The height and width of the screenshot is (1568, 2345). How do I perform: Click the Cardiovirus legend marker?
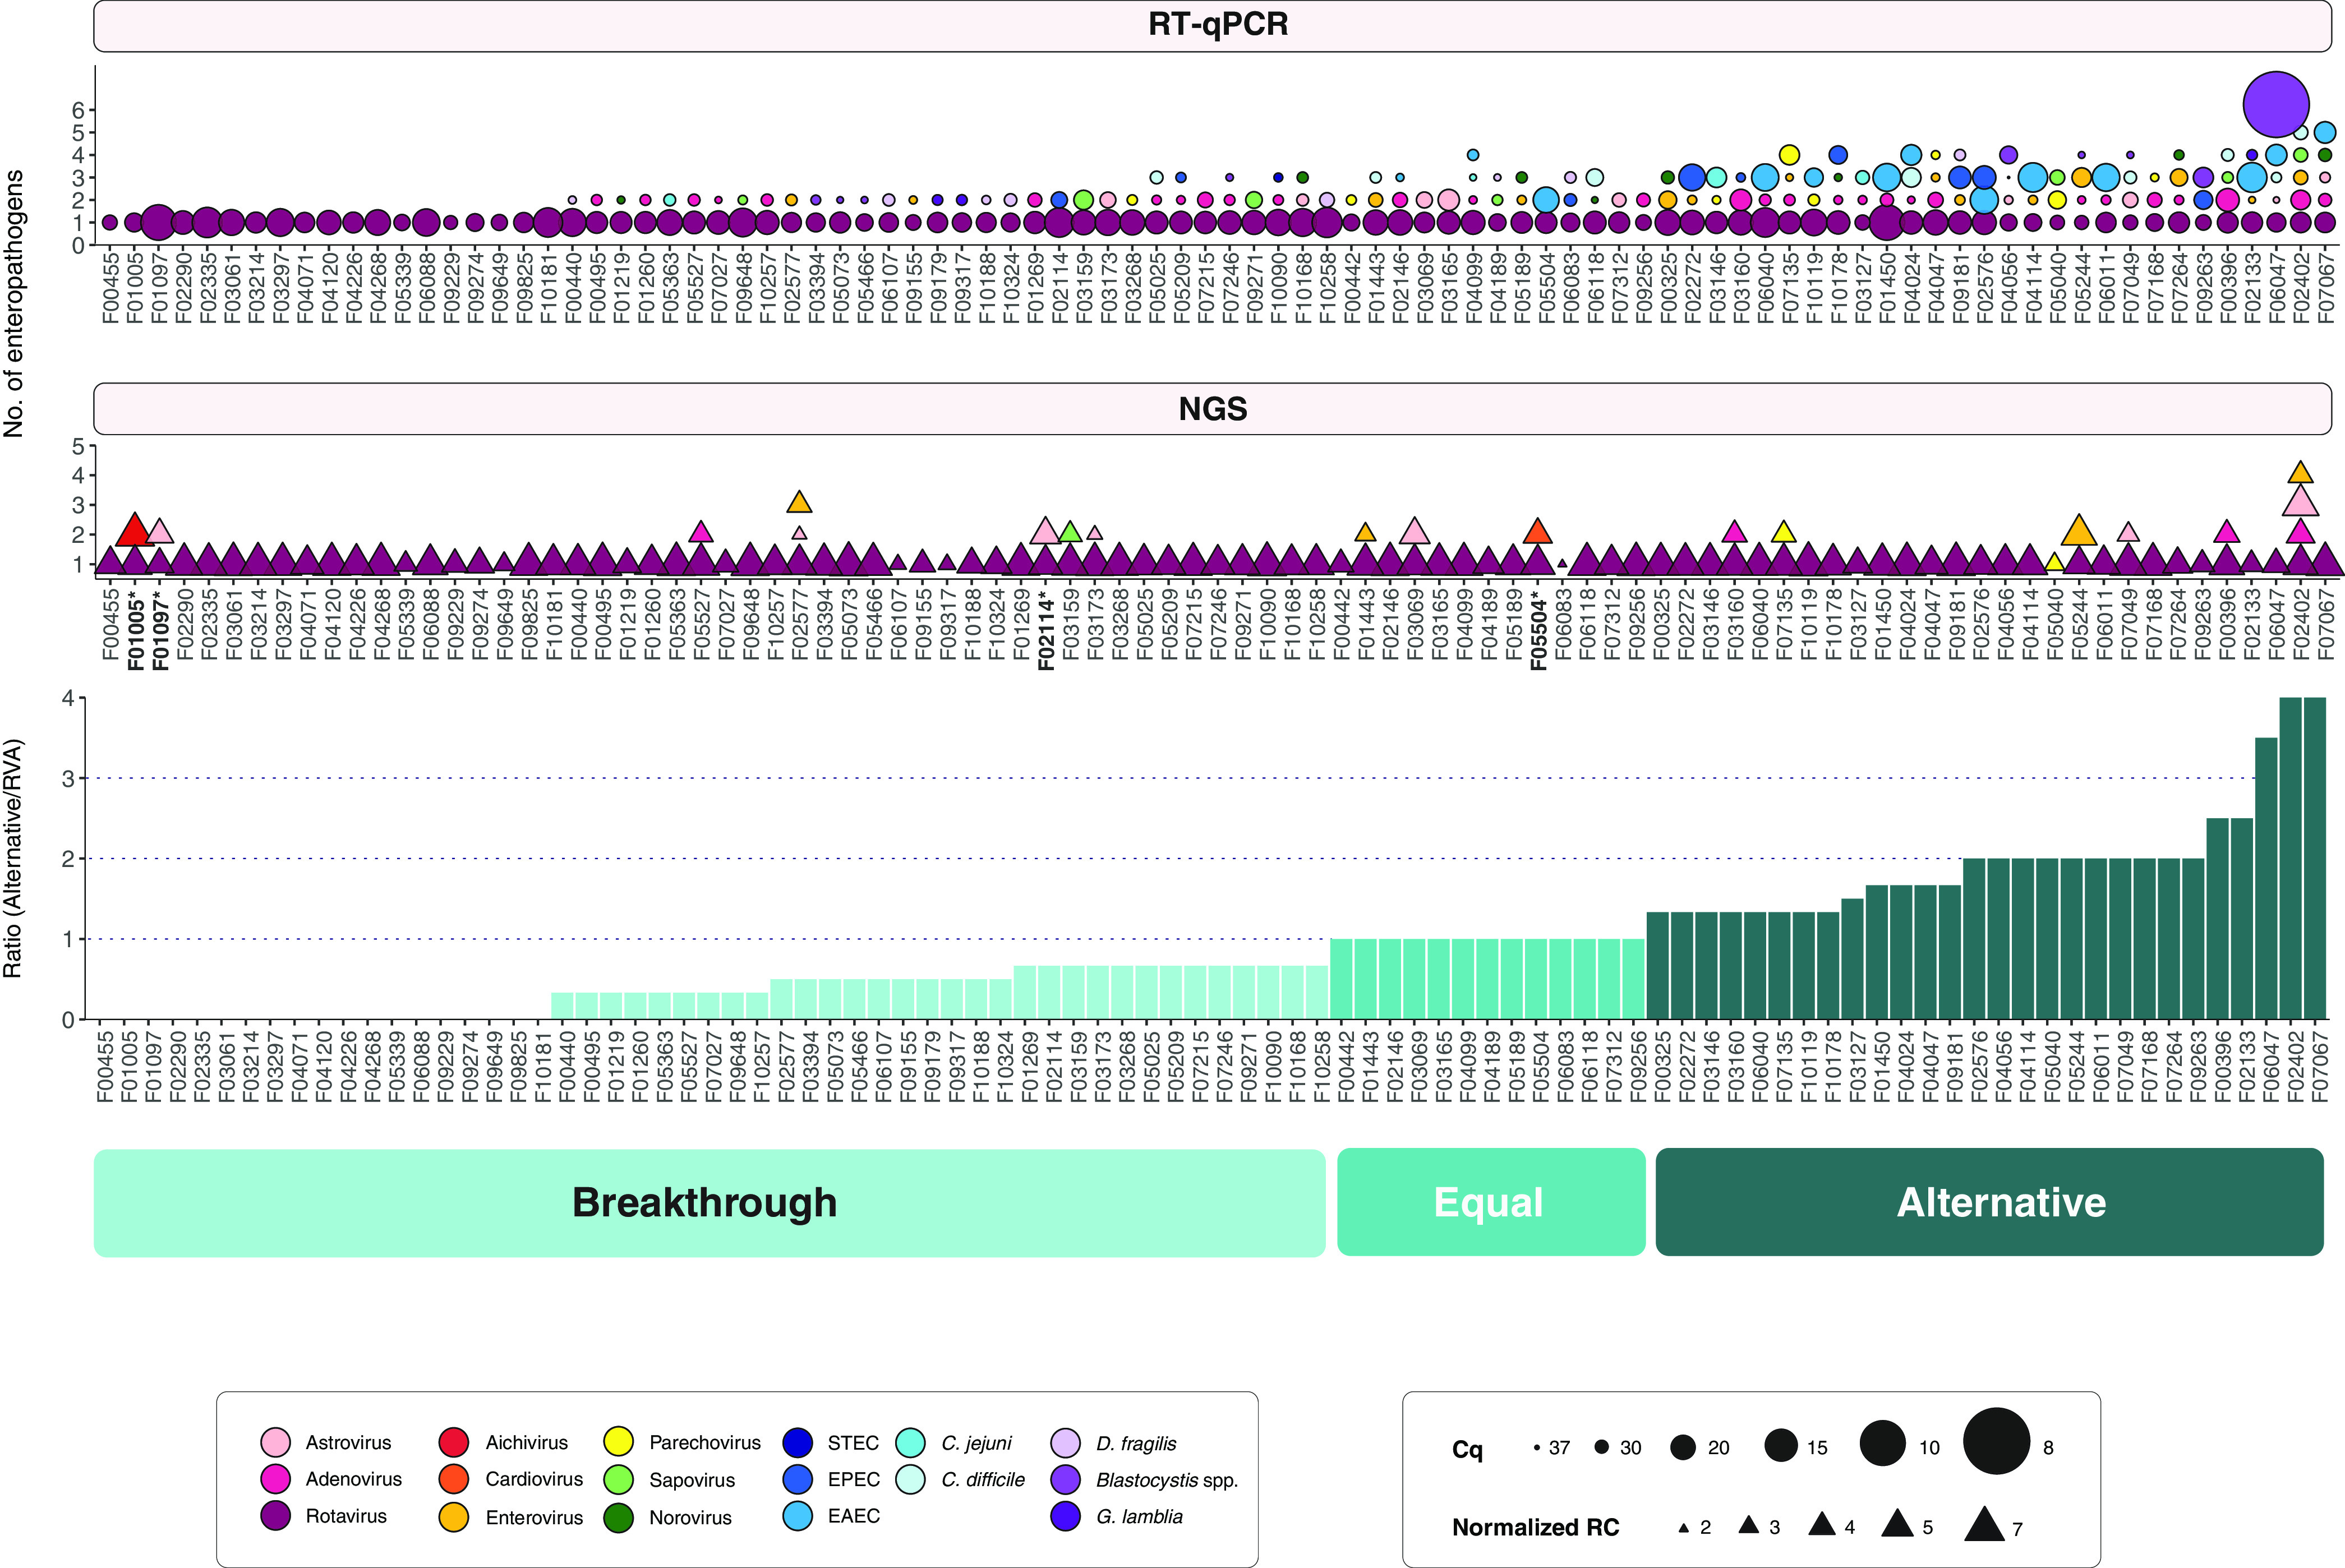454,1479
